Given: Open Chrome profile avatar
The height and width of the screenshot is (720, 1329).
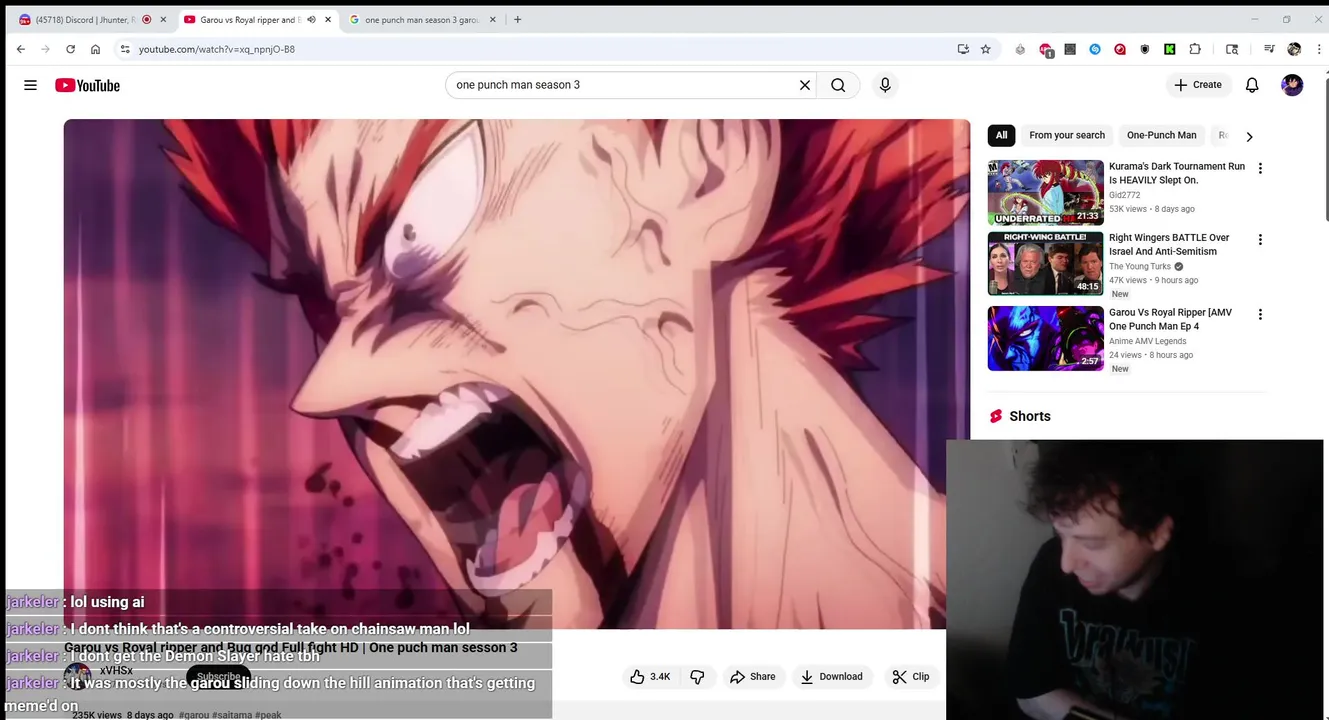Looking at the screenshot, I should 1294,49.
